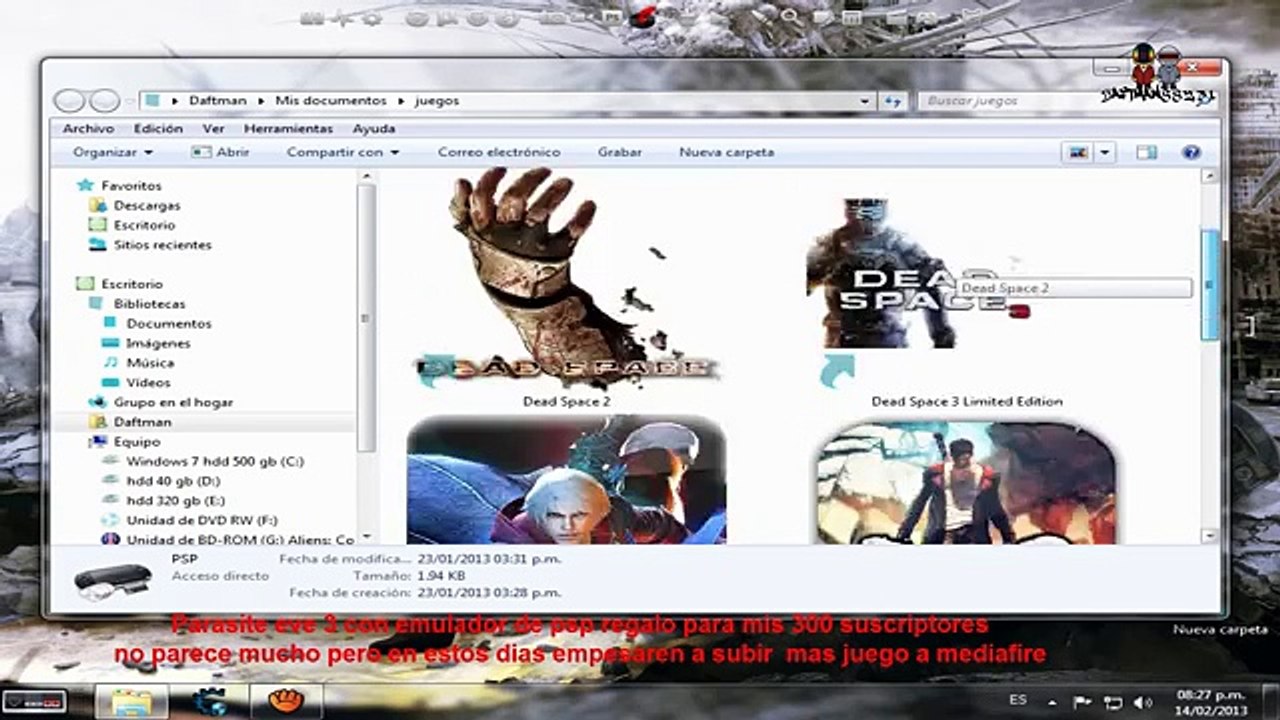Open the Vídeos library
This screenshot has width=1280, height=720.
click(x=148, y=383)
